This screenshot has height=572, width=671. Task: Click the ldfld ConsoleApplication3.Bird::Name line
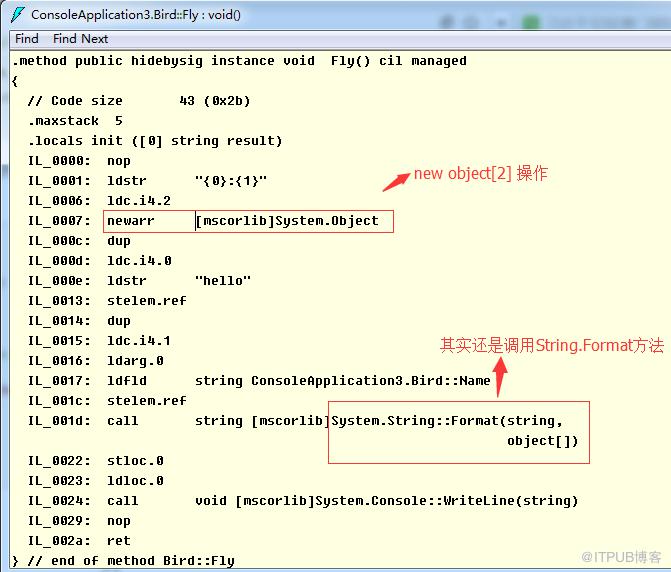(x=259, y=381)
